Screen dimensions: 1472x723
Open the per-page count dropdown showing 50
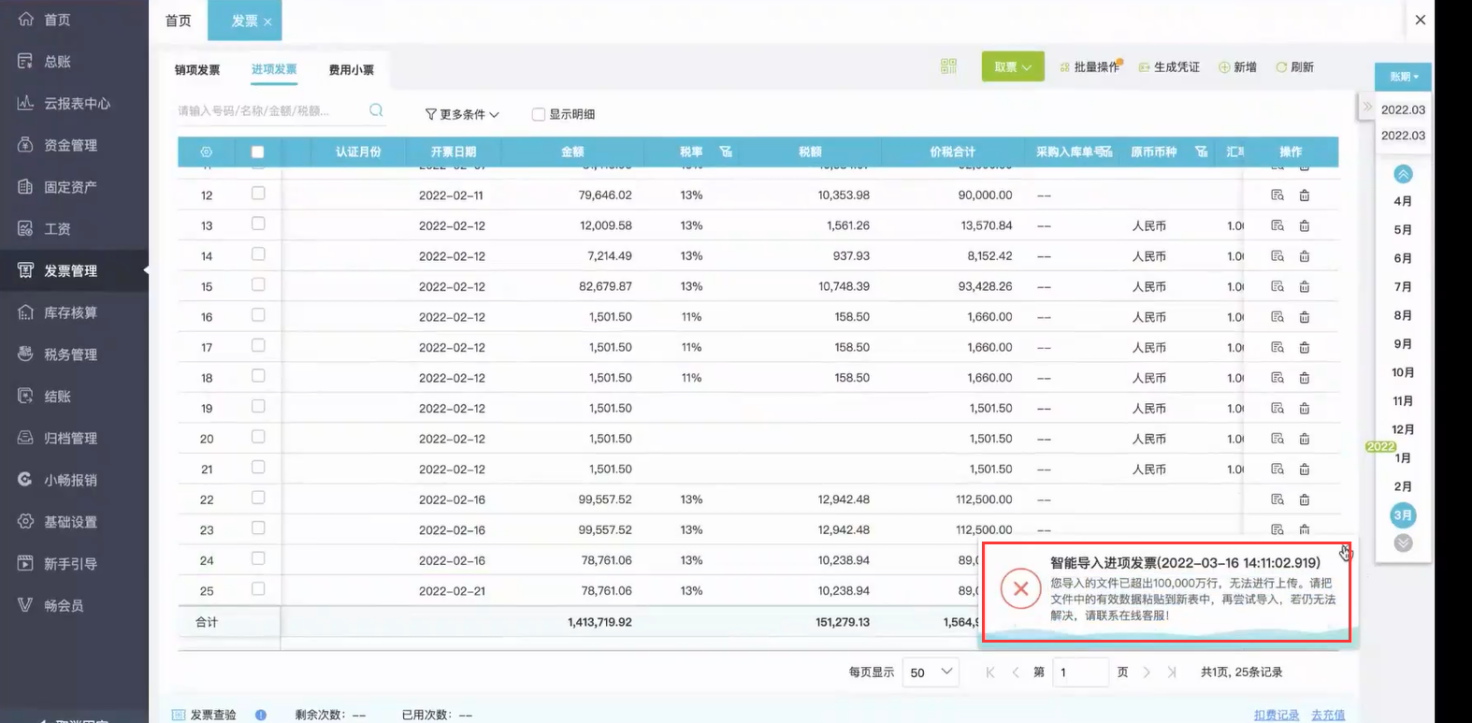(930, 673)
